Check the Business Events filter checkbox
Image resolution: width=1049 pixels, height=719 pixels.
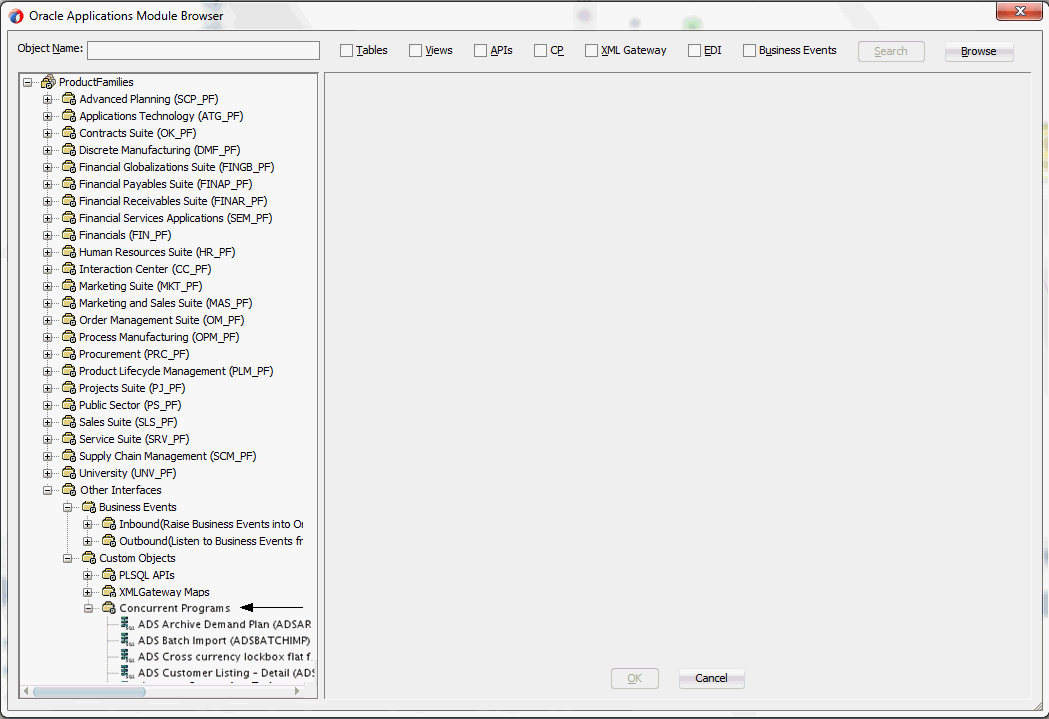pyautogui.click(x=749, y=51)
